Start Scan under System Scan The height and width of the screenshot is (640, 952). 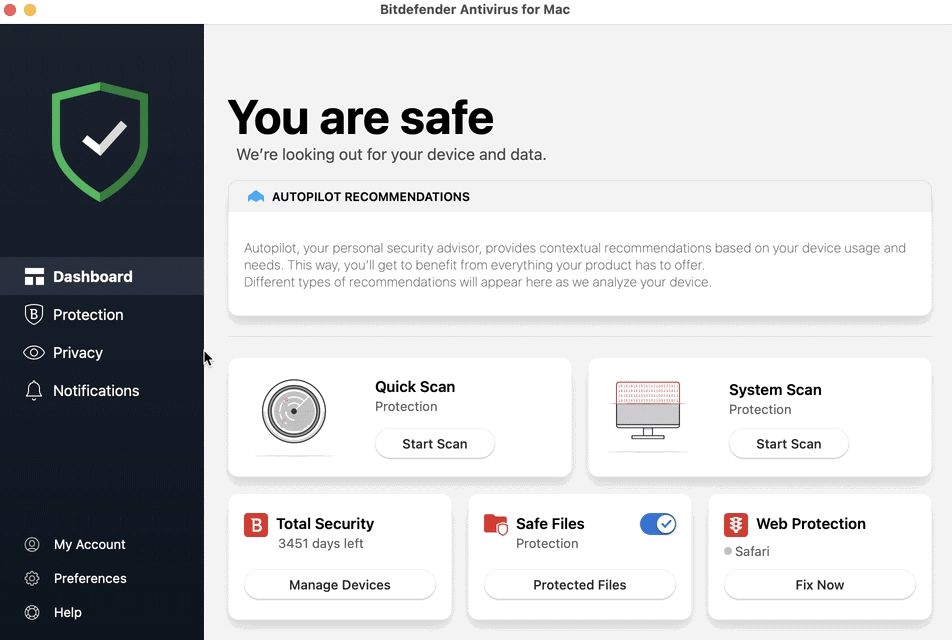tap(789, 444)
